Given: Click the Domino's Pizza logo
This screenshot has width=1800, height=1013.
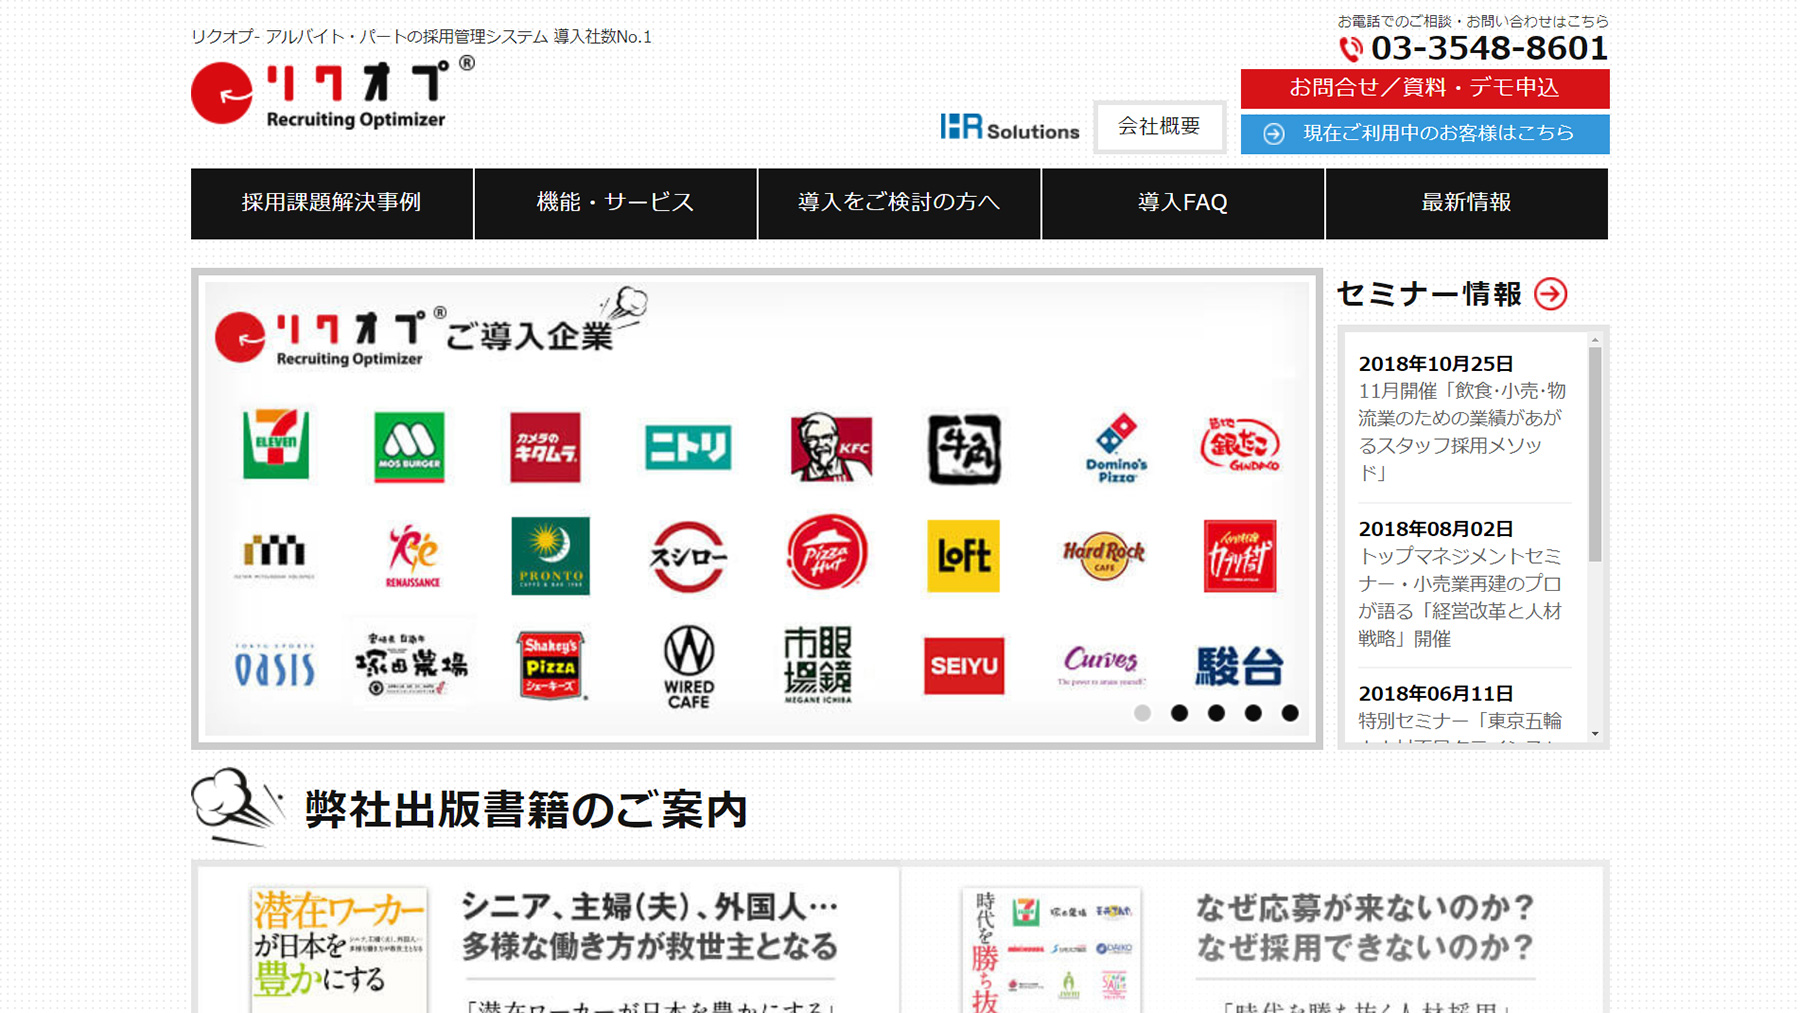Looking at the screenshot, I should tap(1116, 448).
